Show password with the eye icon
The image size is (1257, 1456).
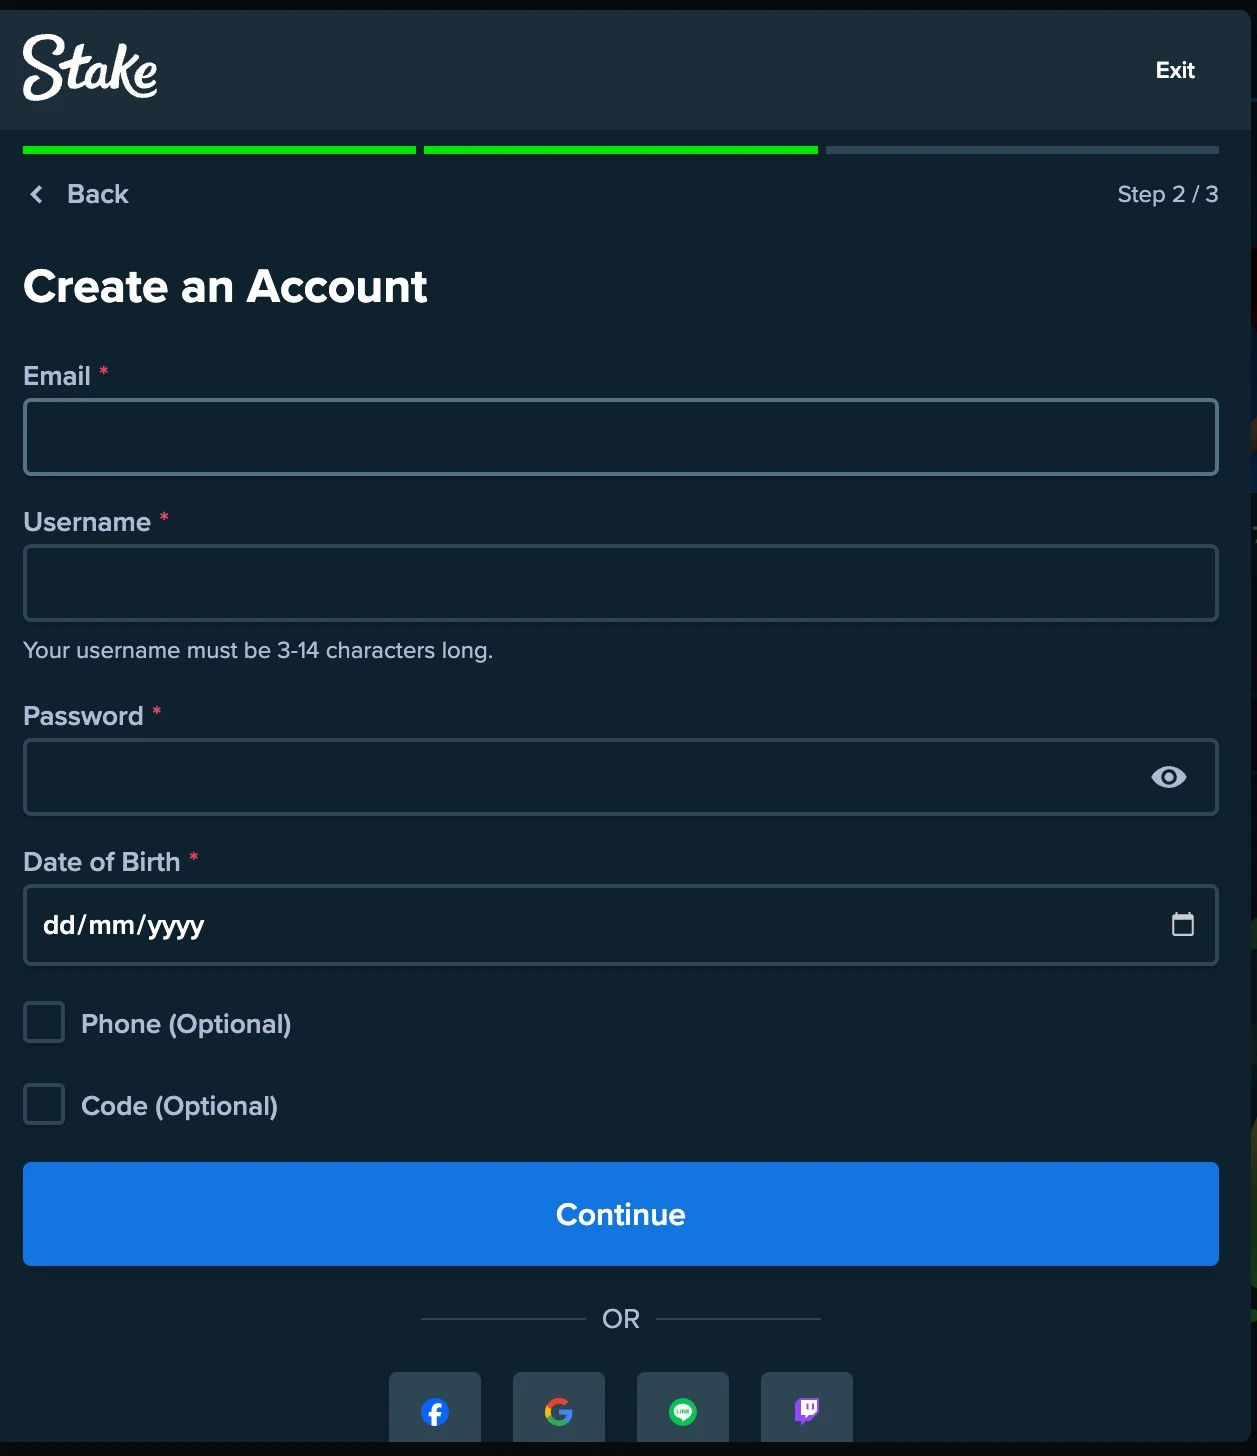tap(1168, 777)
